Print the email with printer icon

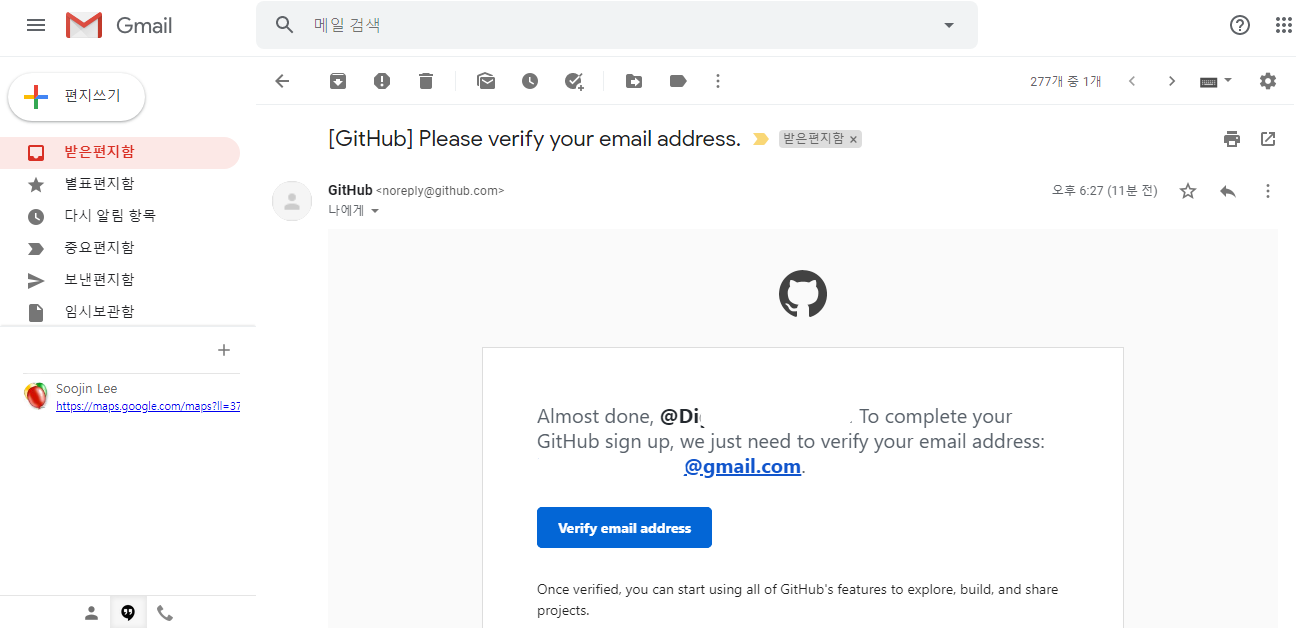tap(1232, 139)
